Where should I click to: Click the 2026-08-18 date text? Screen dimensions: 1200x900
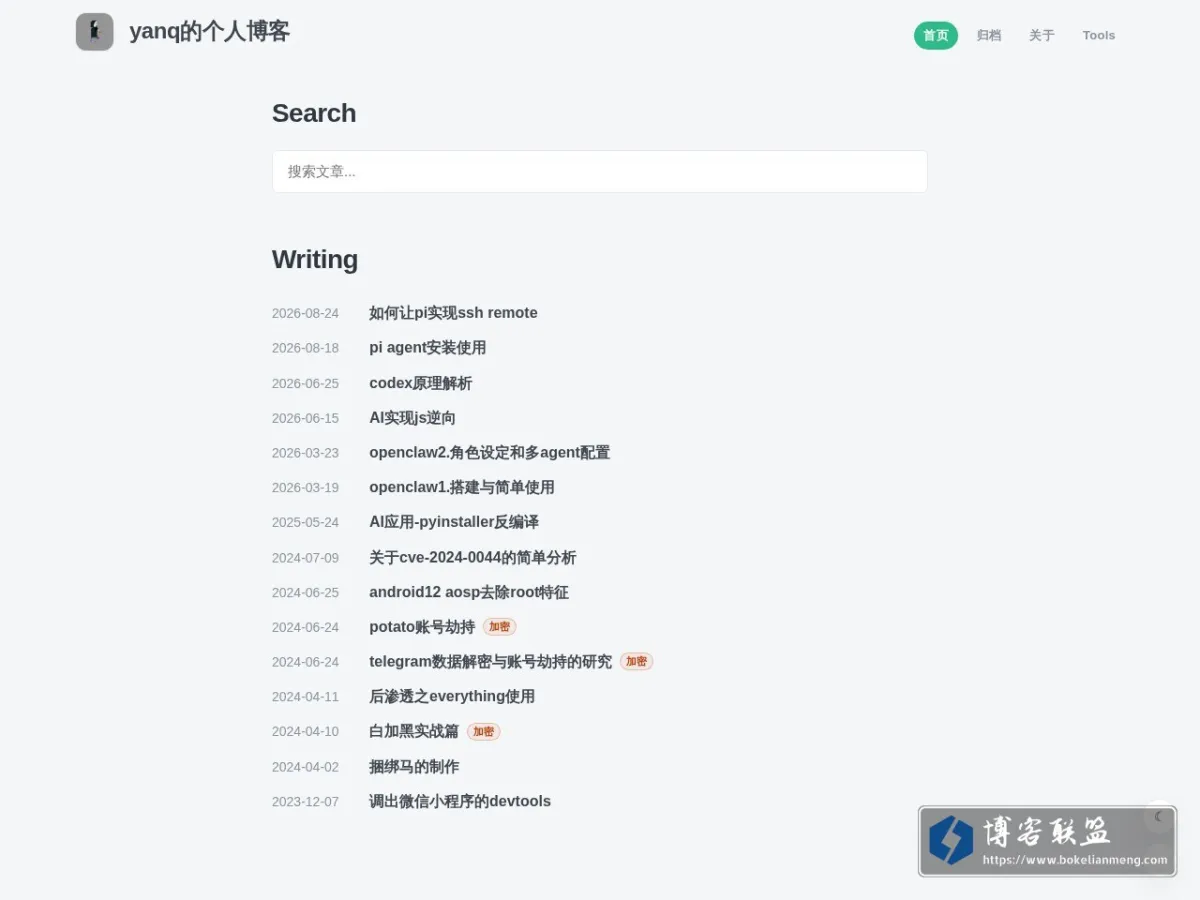pos(305,348)
